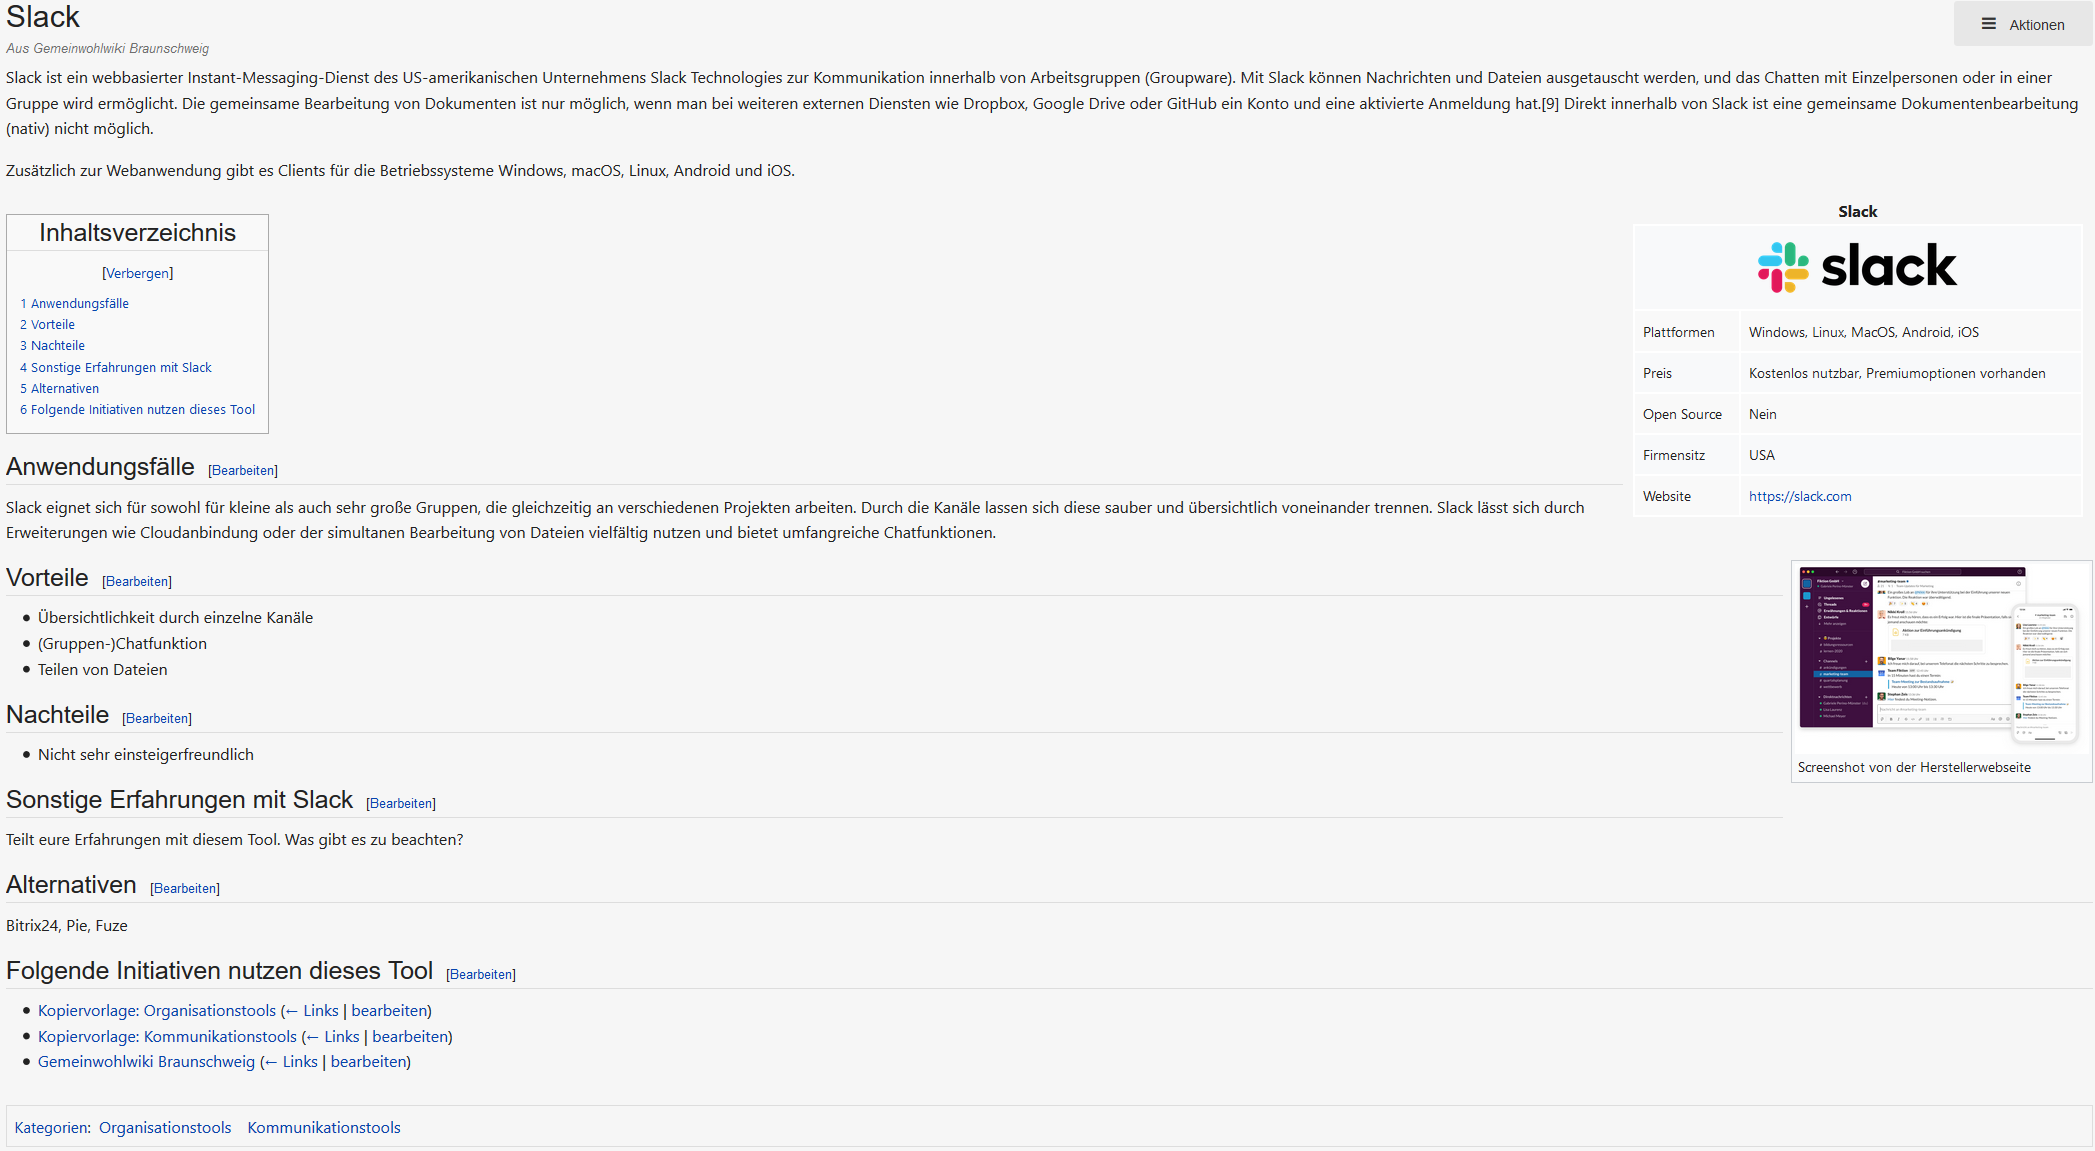2095x1151 pixels.
Task: Open the Gemeinwohlwiki Braunschweig link
Action: click(146, 1061)
